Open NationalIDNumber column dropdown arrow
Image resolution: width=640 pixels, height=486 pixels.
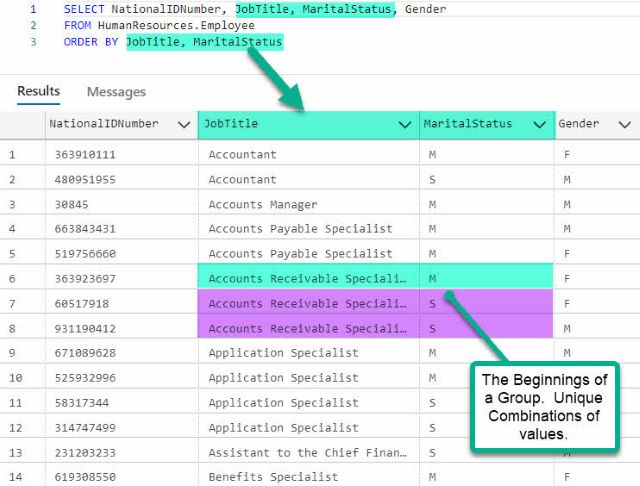[x=184, y=124]
